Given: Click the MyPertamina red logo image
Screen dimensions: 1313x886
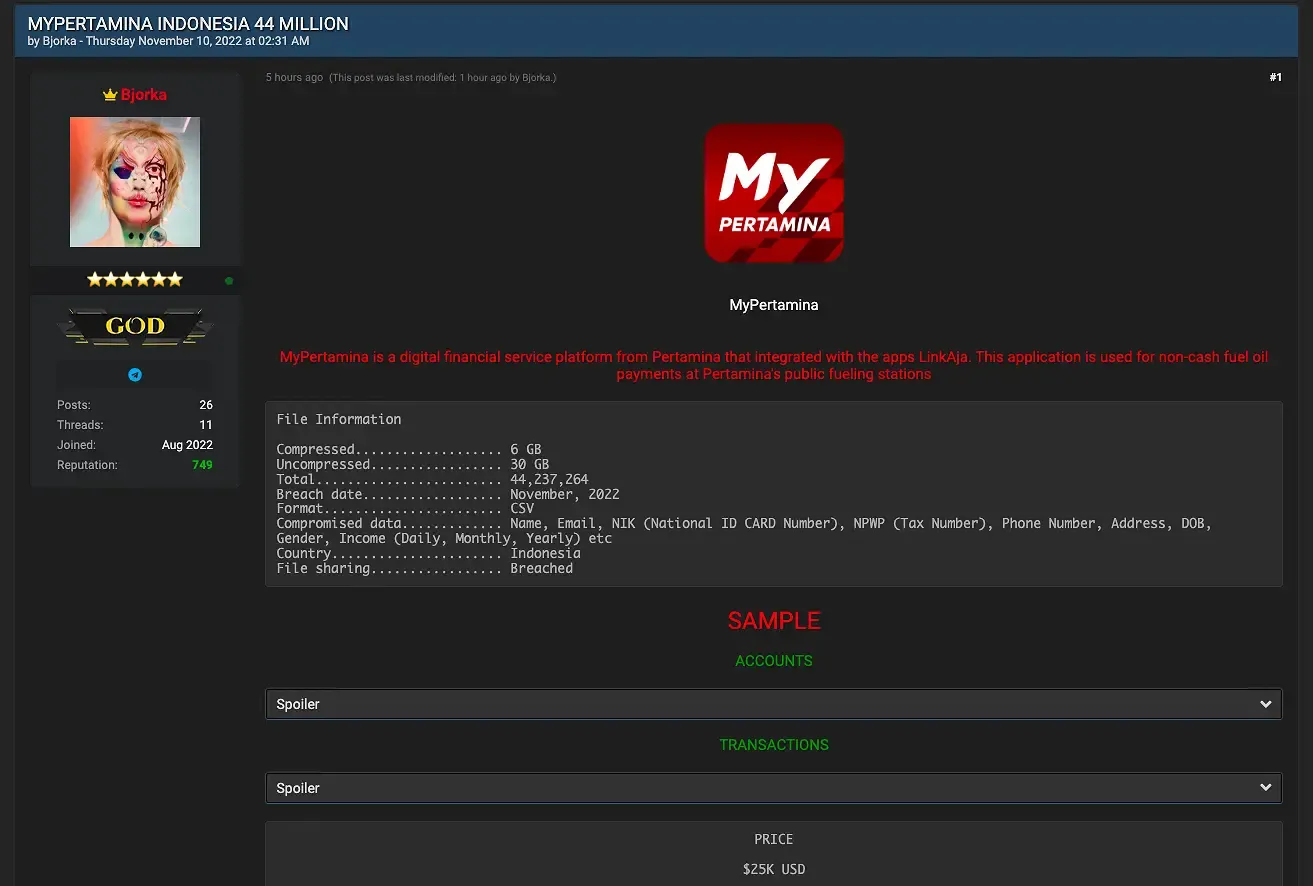Looking at the screenshot, I should click(x=774, y=193).
